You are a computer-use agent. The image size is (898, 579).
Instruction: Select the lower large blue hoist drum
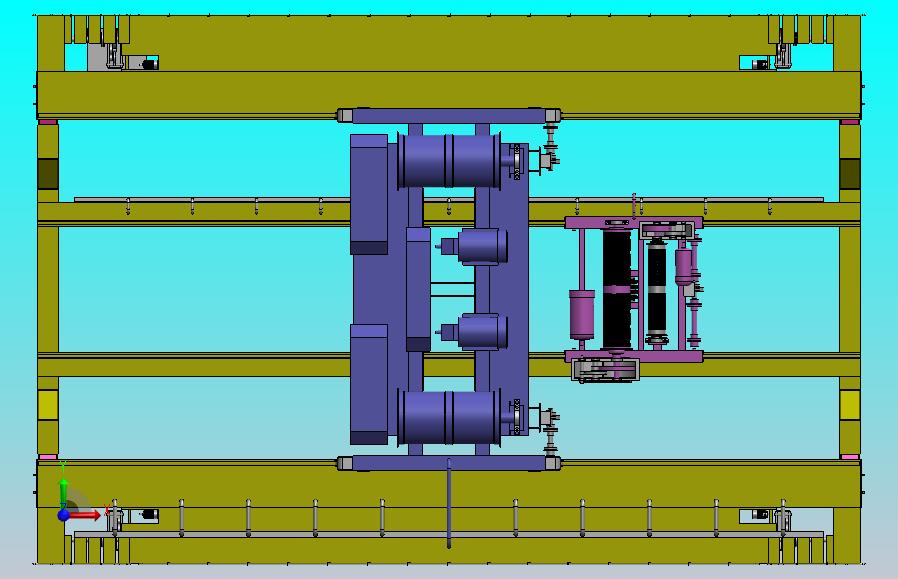coord(449,417)
